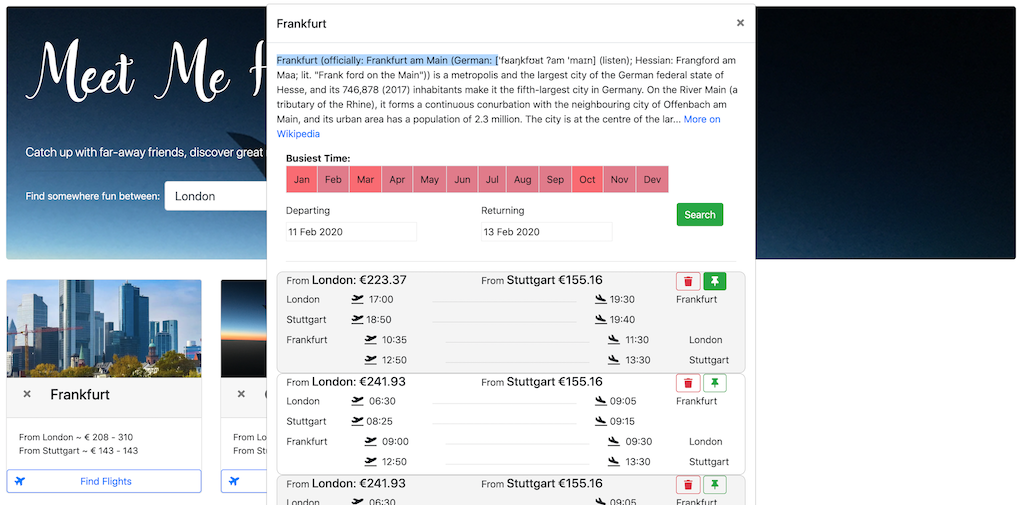Remove the second destination card
The width and height of the screenshot is (1024, 505).
point(241,394)
